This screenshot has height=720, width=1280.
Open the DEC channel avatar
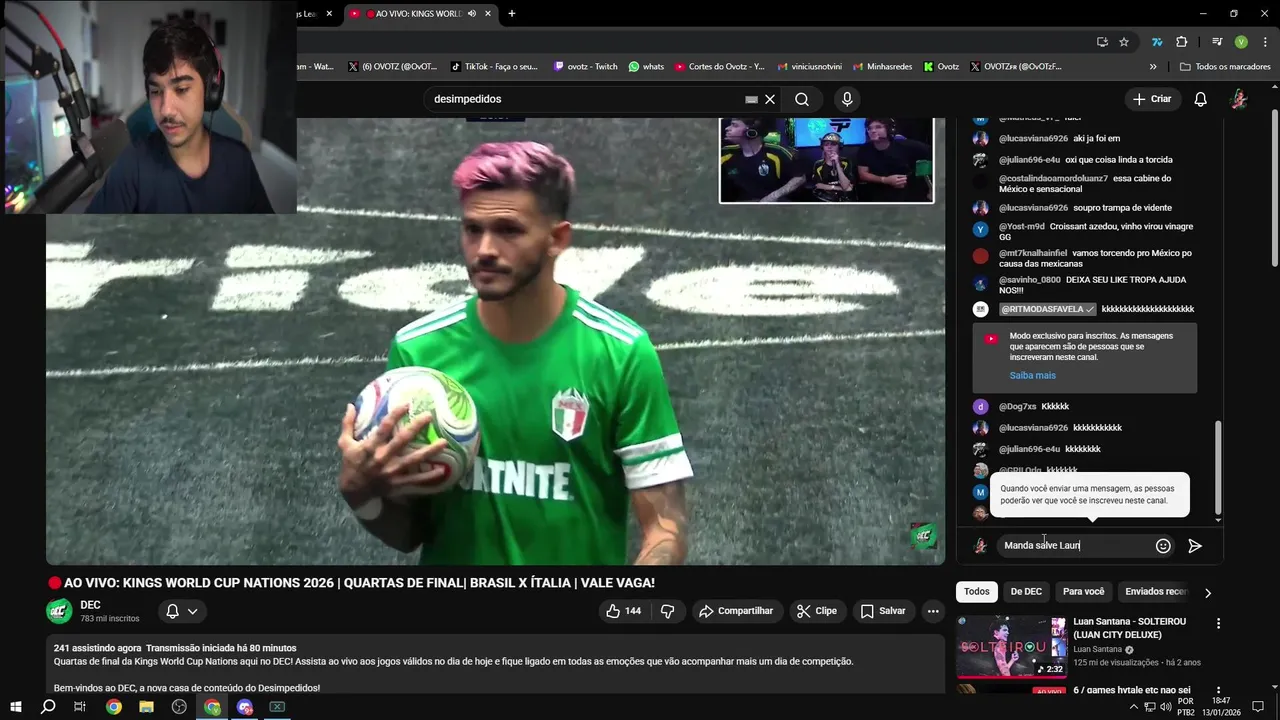[59, 611]
